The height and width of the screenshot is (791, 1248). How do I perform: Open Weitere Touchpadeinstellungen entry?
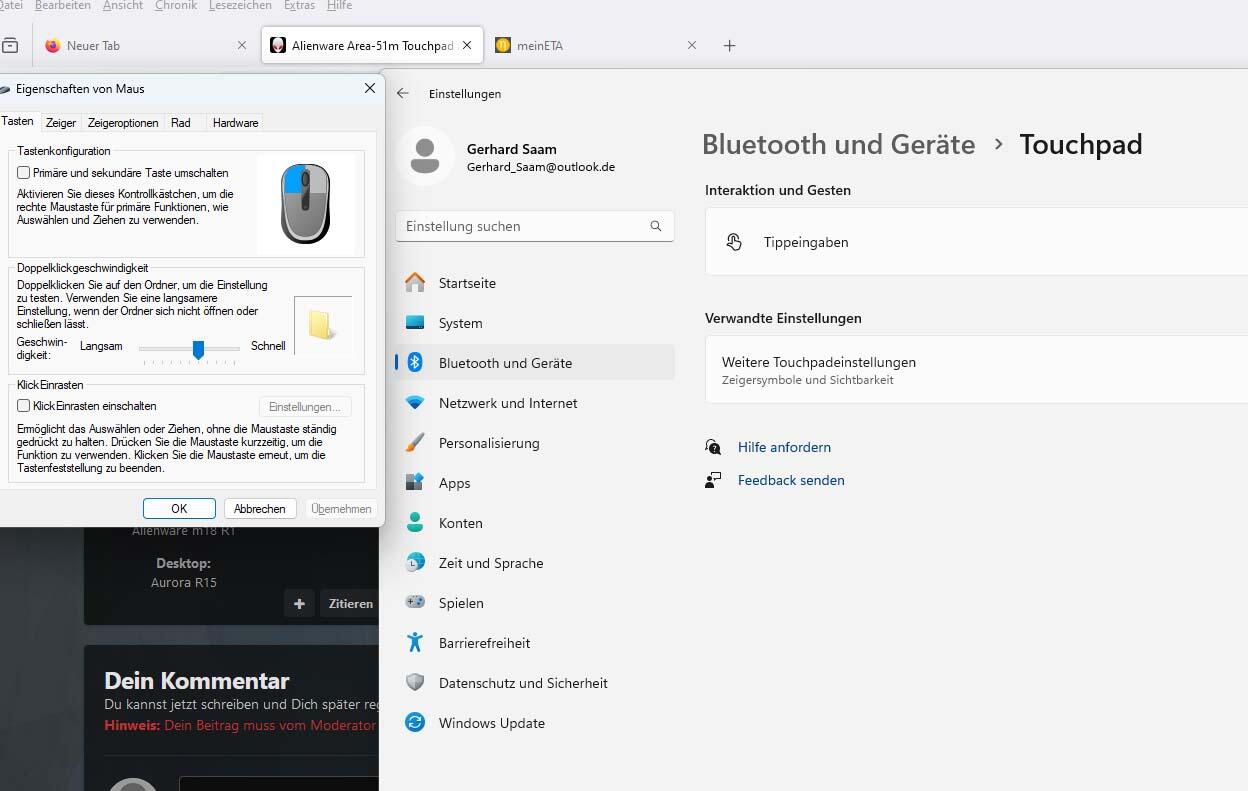coord(975,370)
